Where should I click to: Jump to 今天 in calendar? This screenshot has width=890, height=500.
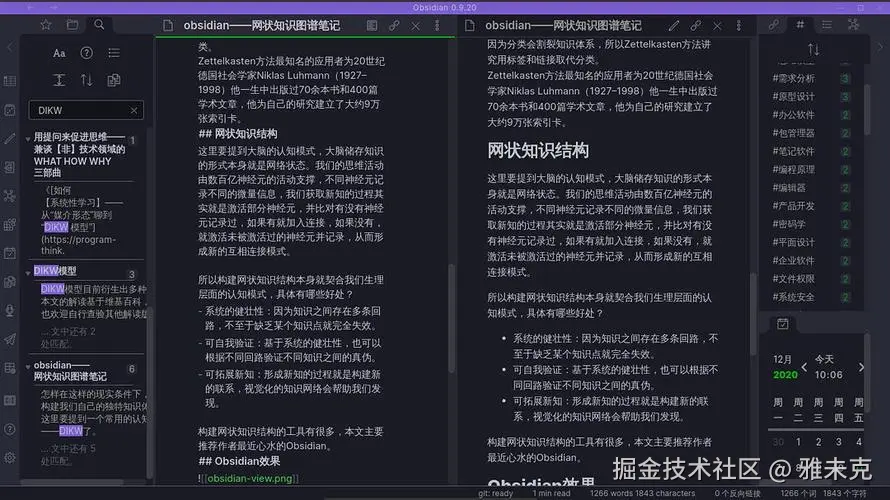[x=824, y=359]
